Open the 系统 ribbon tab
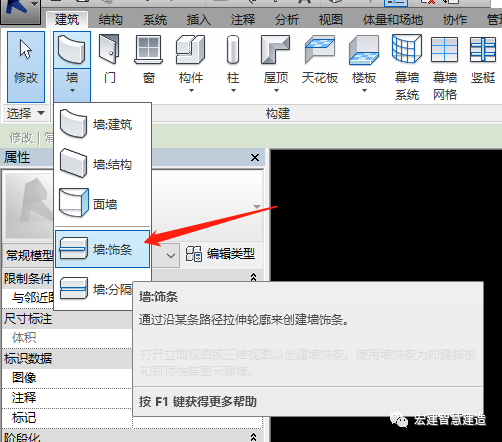 pos(155,20)
